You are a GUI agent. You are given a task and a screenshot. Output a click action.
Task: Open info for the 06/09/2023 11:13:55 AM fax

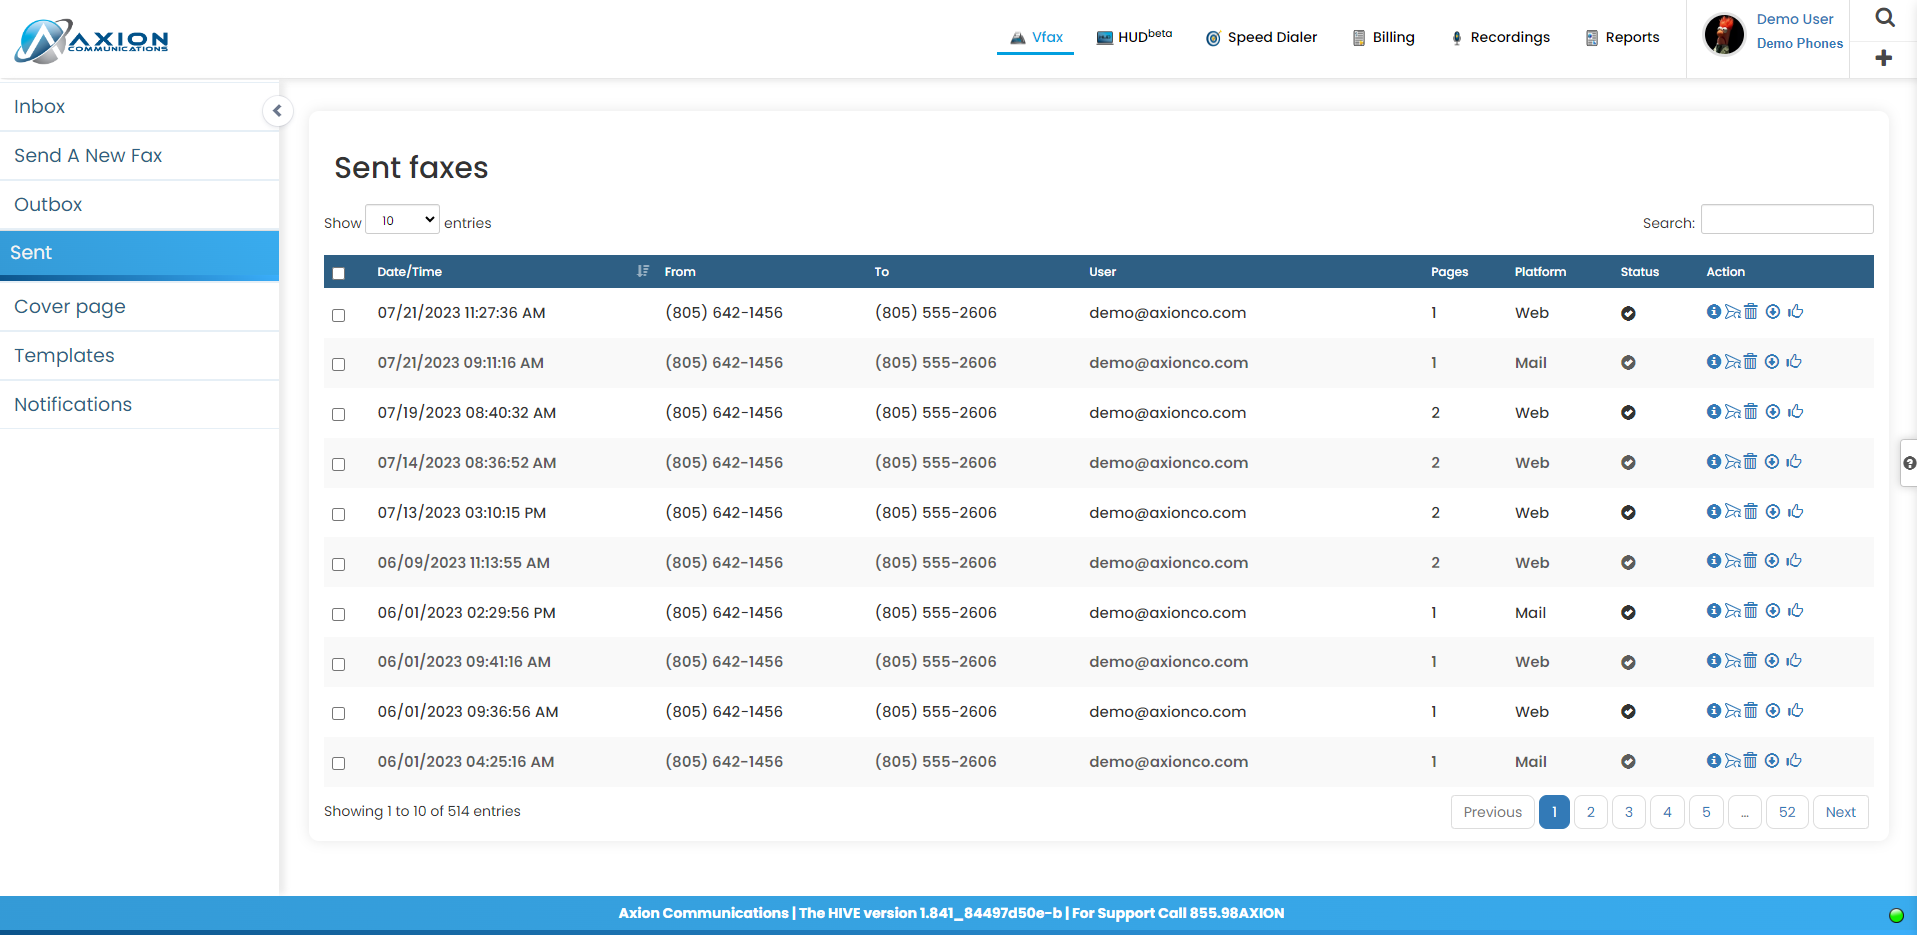coord(1714,561)
